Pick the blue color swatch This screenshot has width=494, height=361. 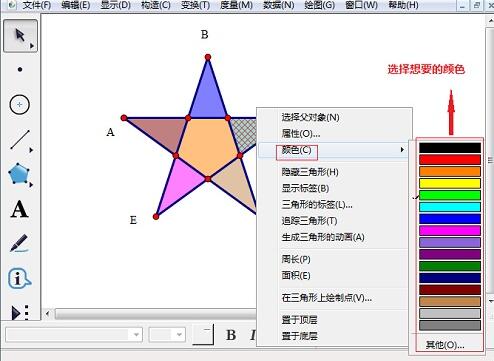point(450,219)
